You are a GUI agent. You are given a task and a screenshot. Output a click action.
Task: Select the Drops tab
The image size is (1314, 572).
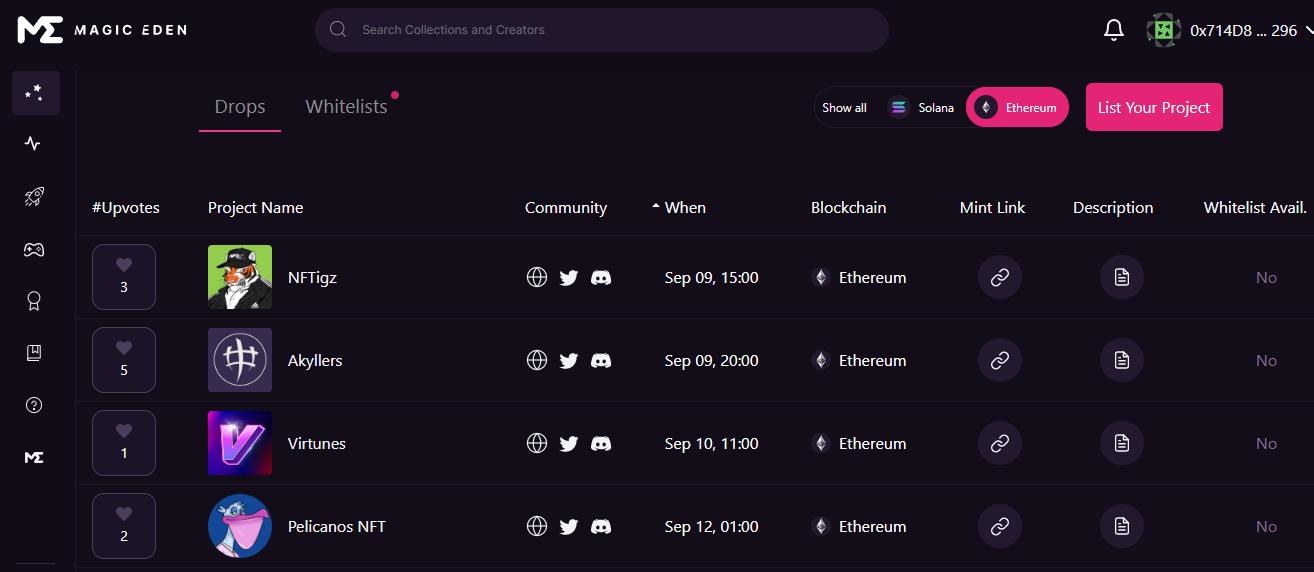coord(240,107)
